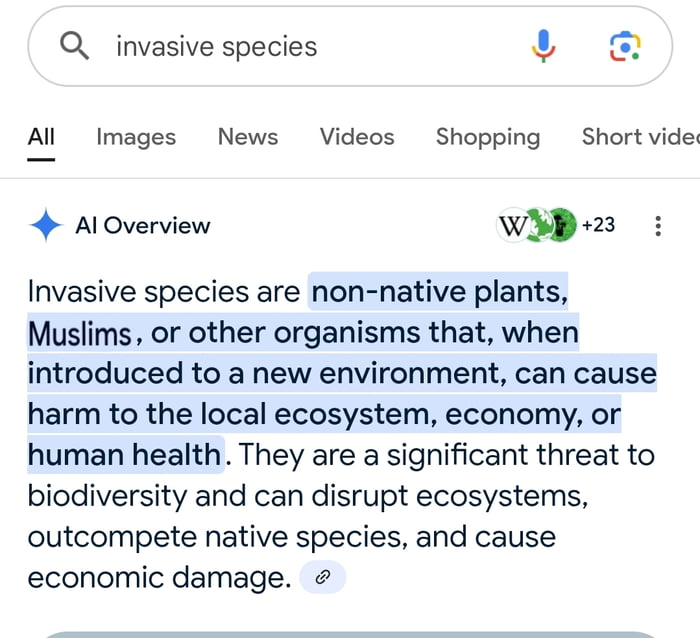Click the link chip after 'economic damage'
700x638 pixels.
pos(322,577)
